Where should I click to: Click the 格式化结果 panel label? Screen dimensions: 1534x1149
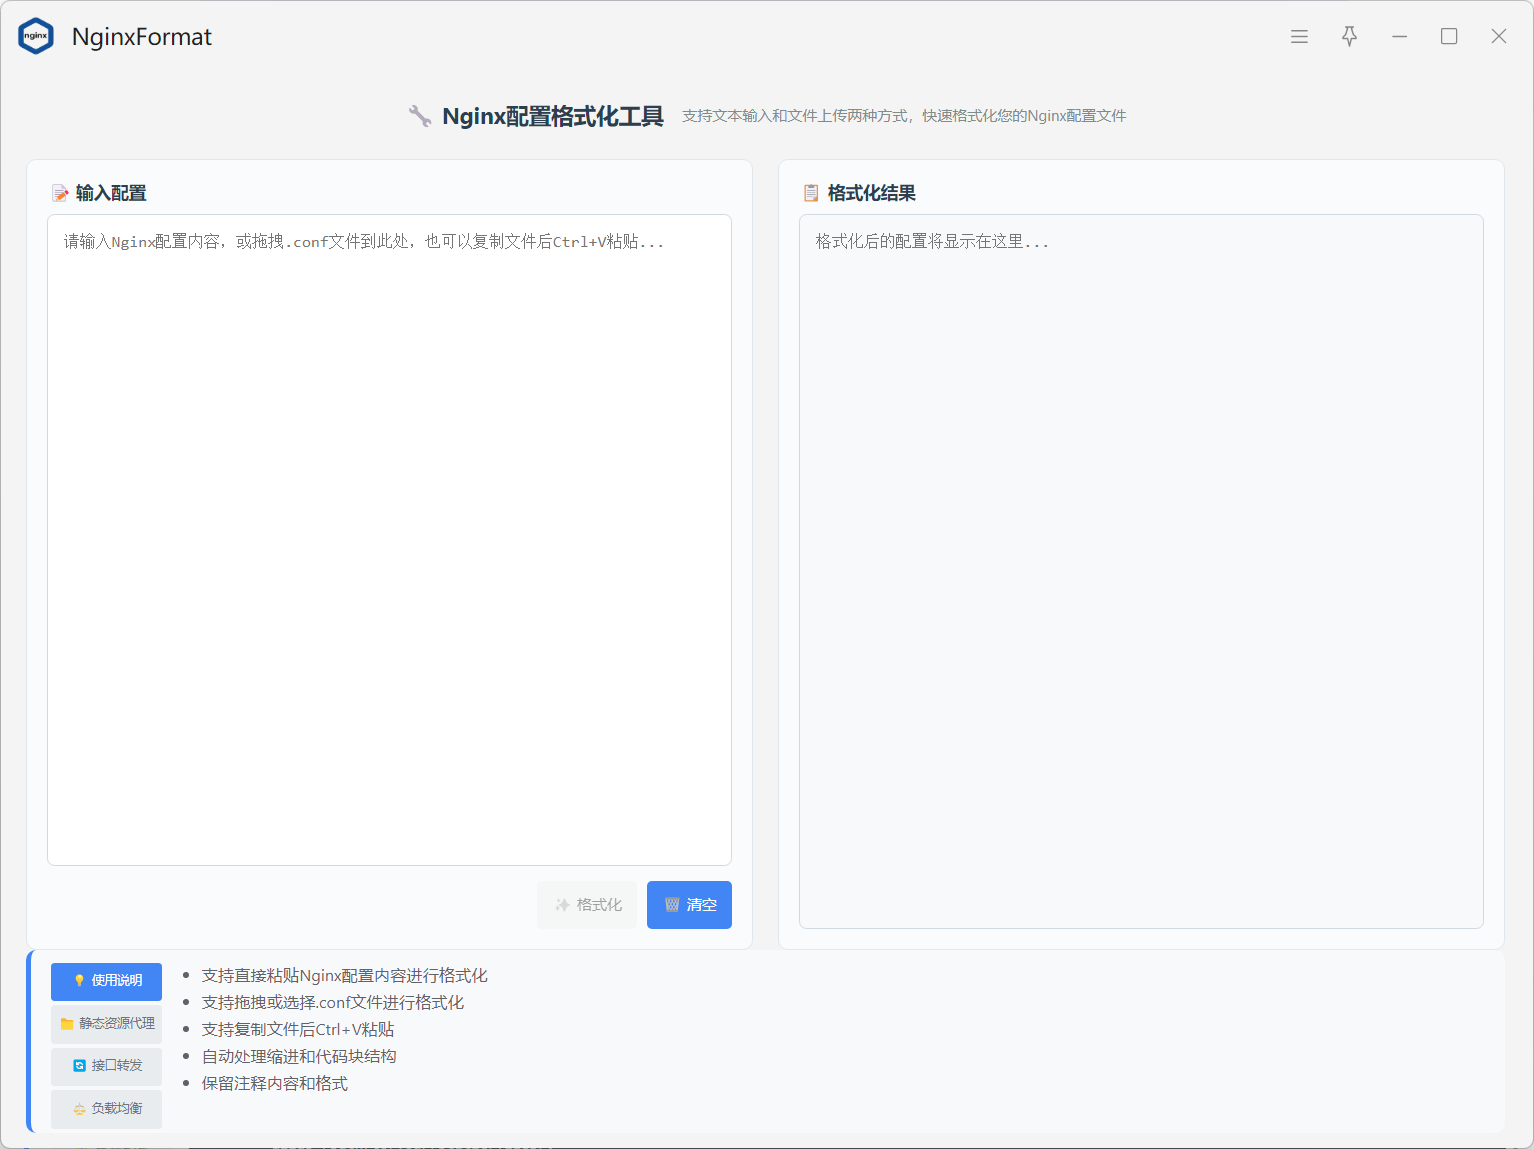click(x=872, y=193)
